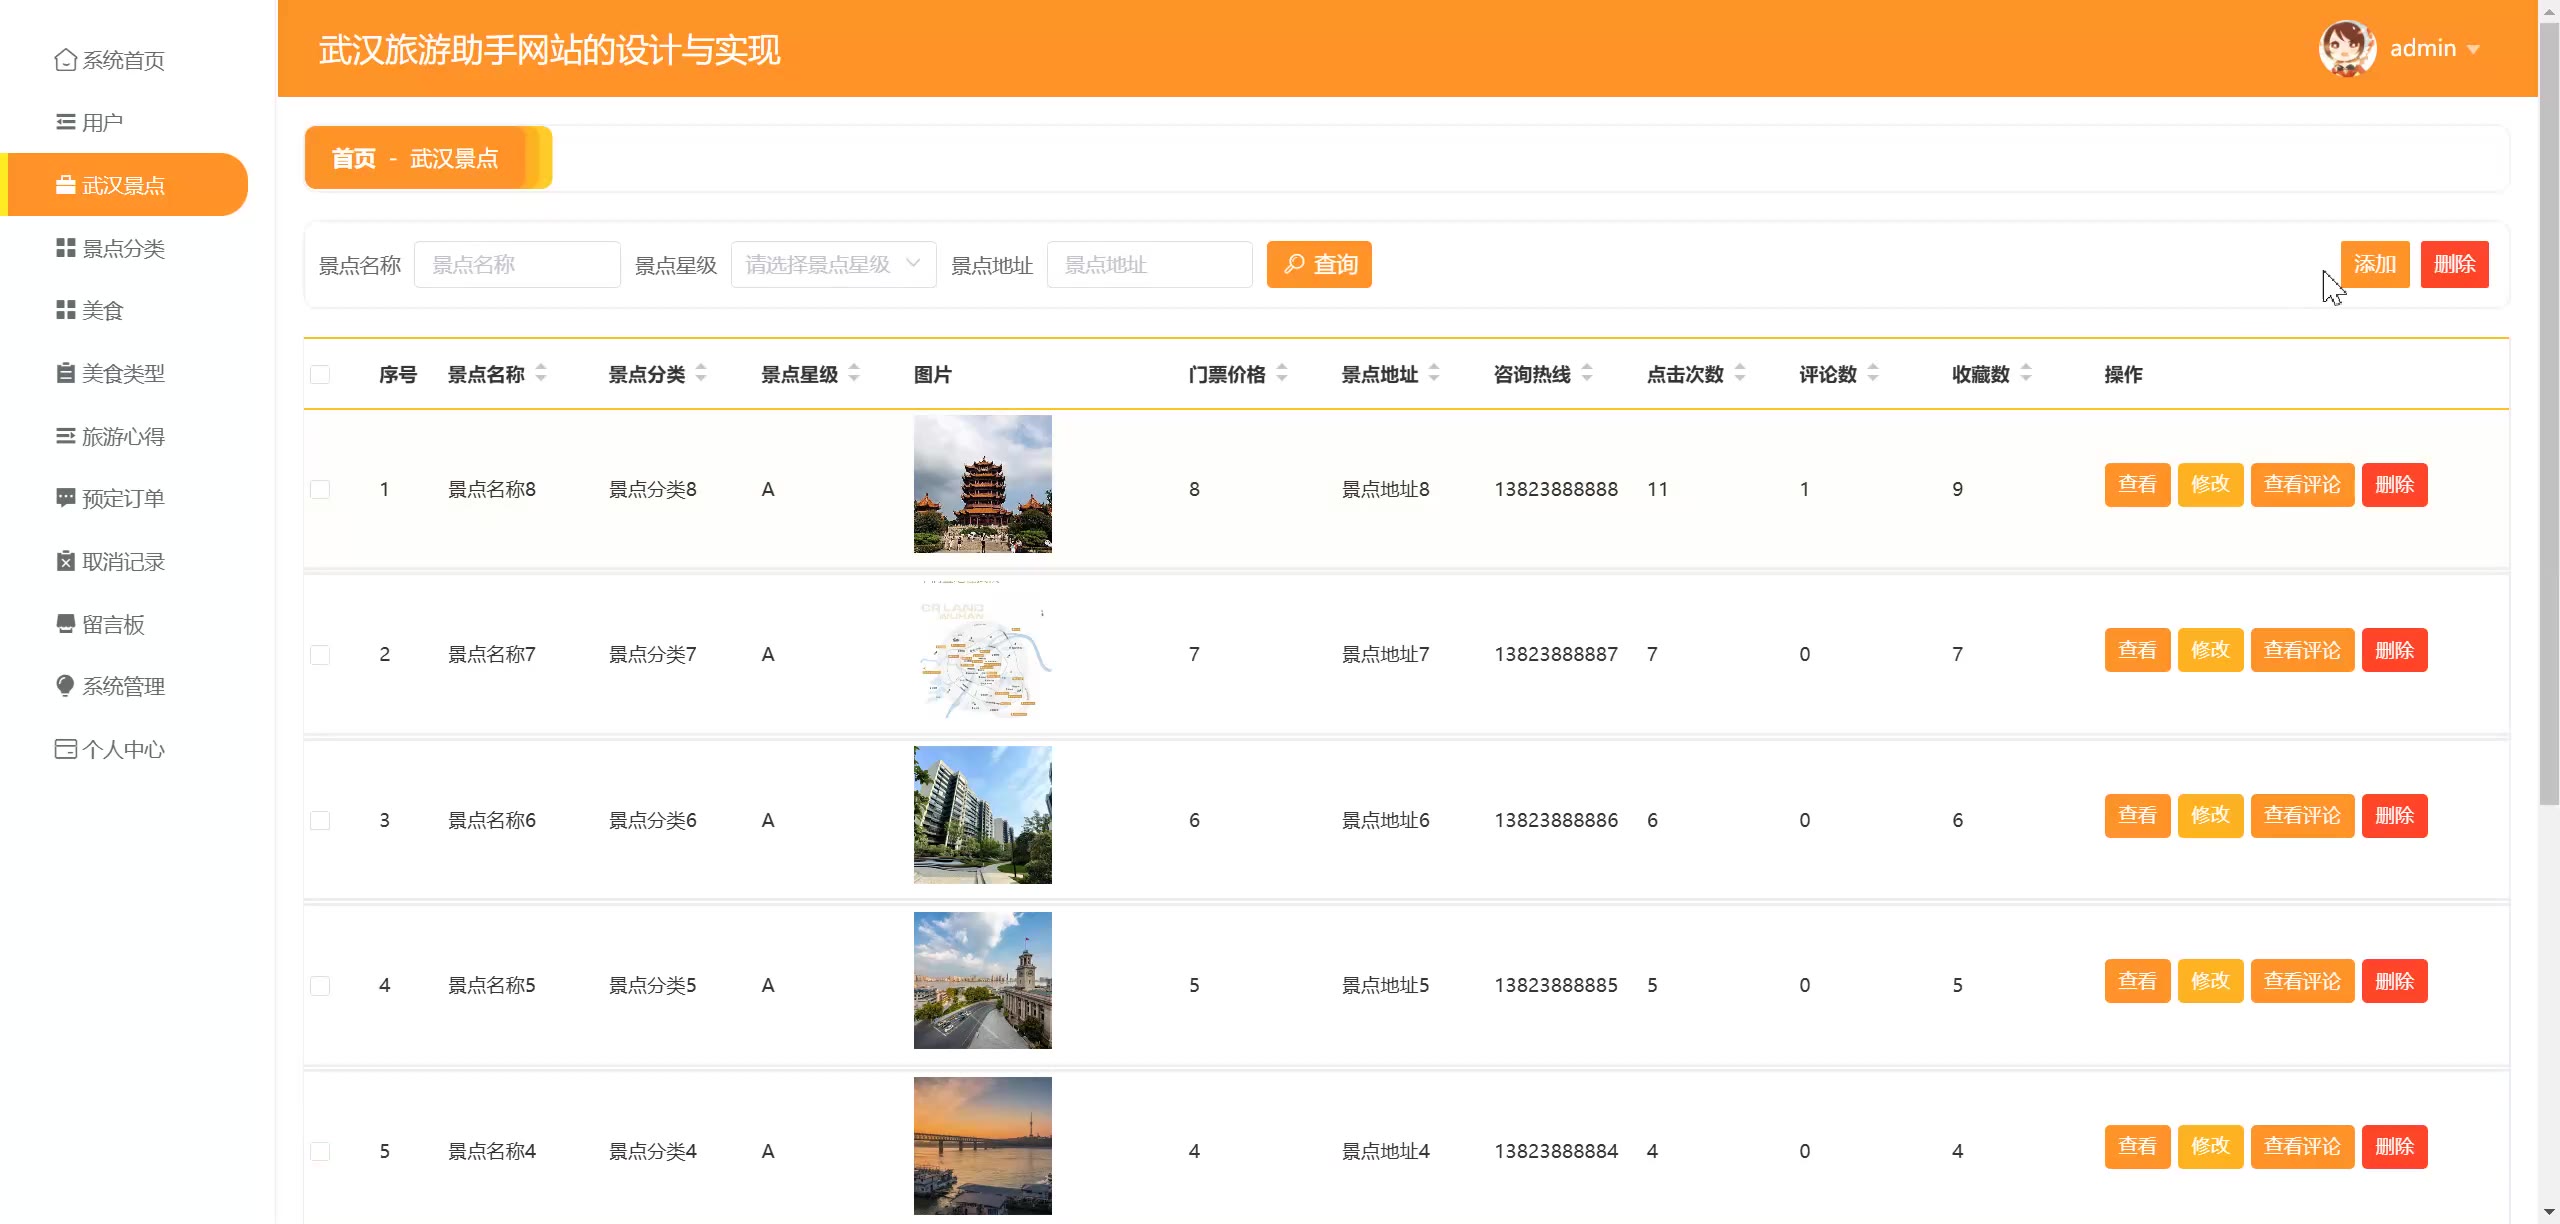Go to 留言板 menu item
The image size is (2560, 1224).
pos(113,624)
